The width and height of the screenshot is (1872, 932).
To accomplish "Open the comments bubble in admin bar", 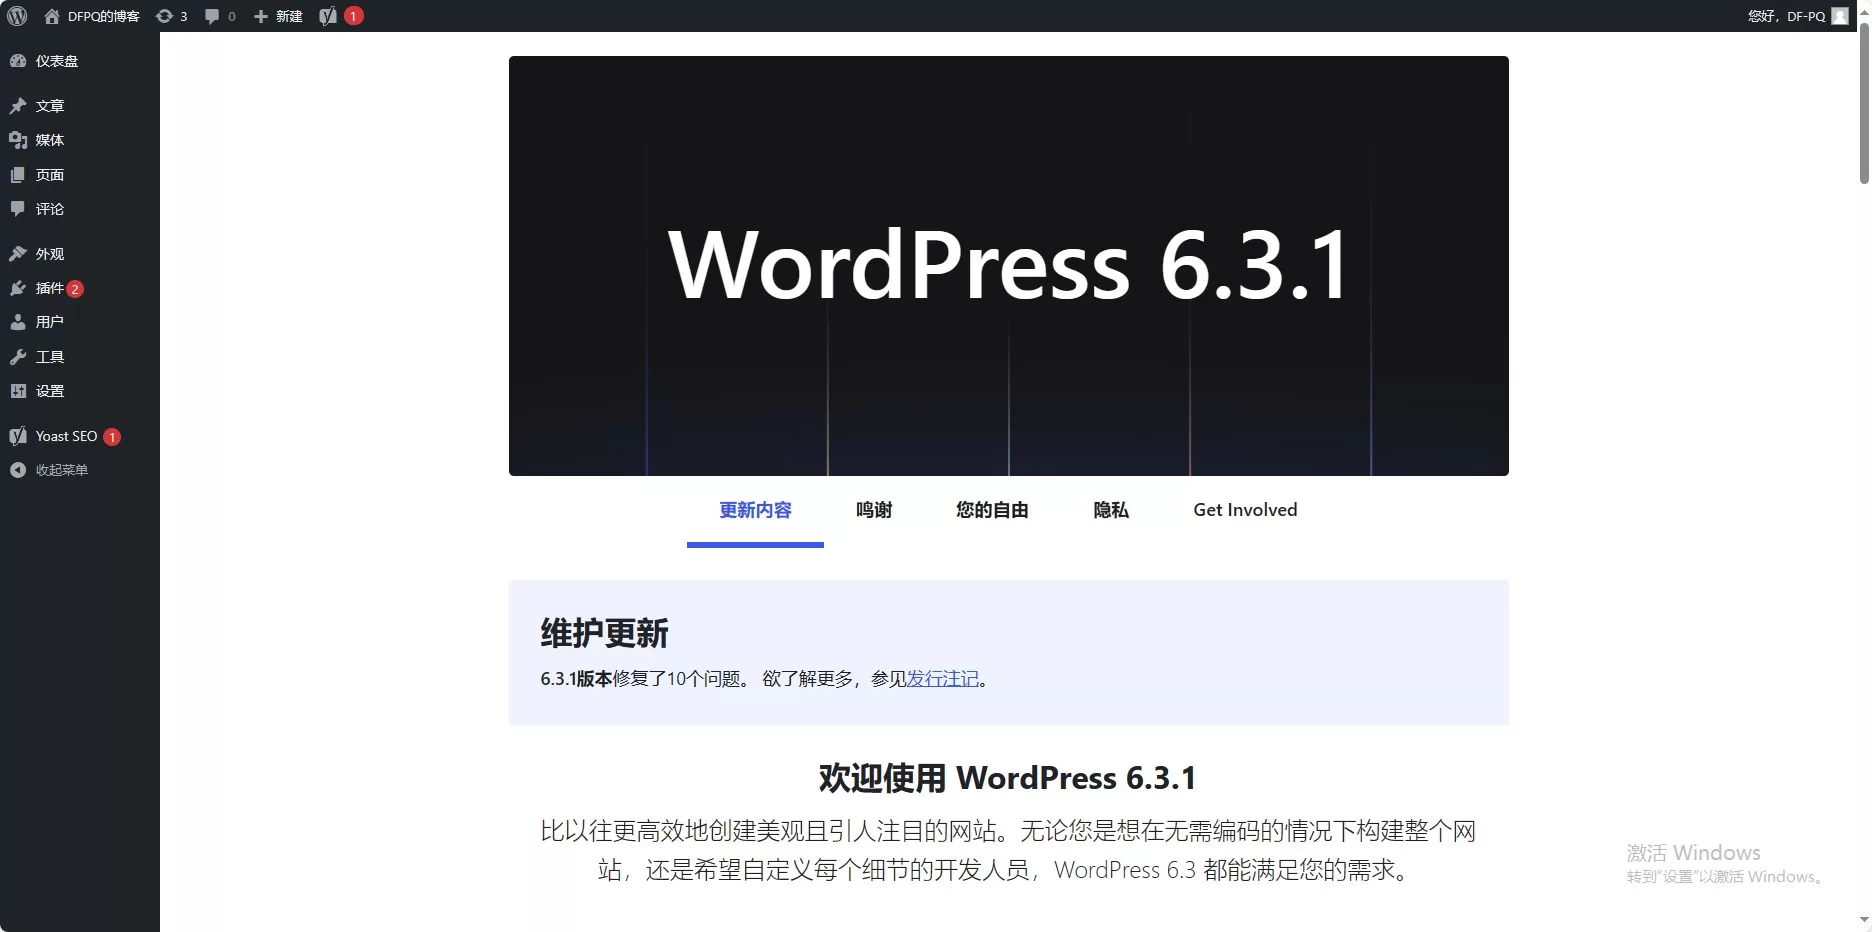I will 219,16.
